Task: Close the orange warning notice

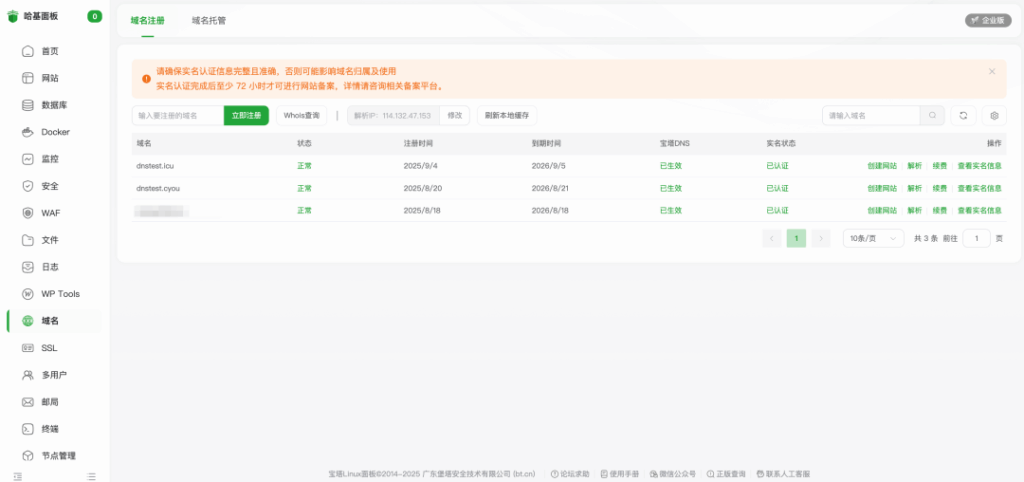Action: (992, 72)
